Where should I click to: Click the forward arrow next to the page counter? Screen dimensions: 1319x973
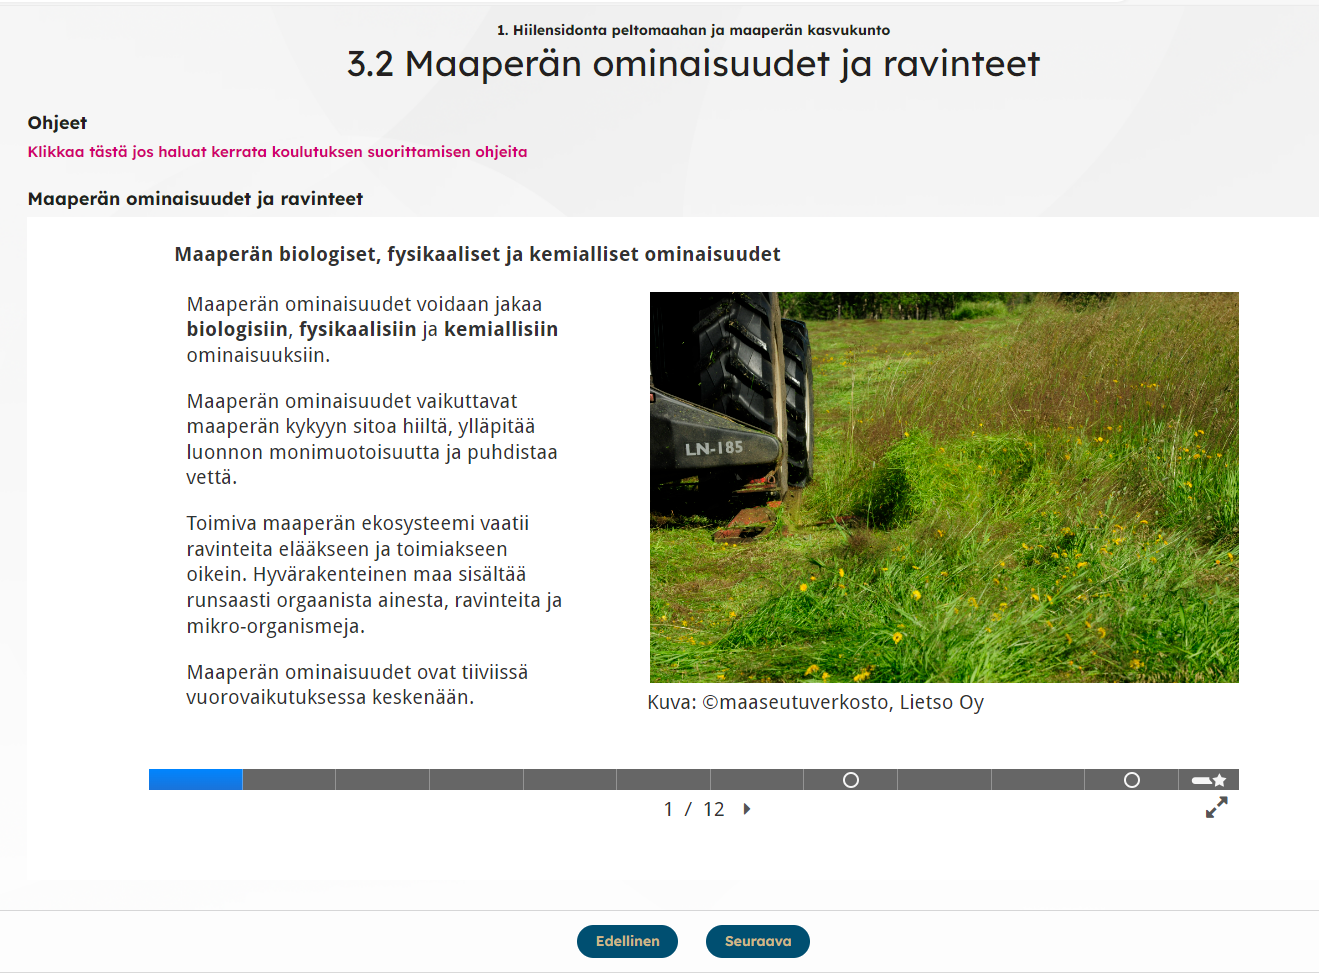[745, 809]
